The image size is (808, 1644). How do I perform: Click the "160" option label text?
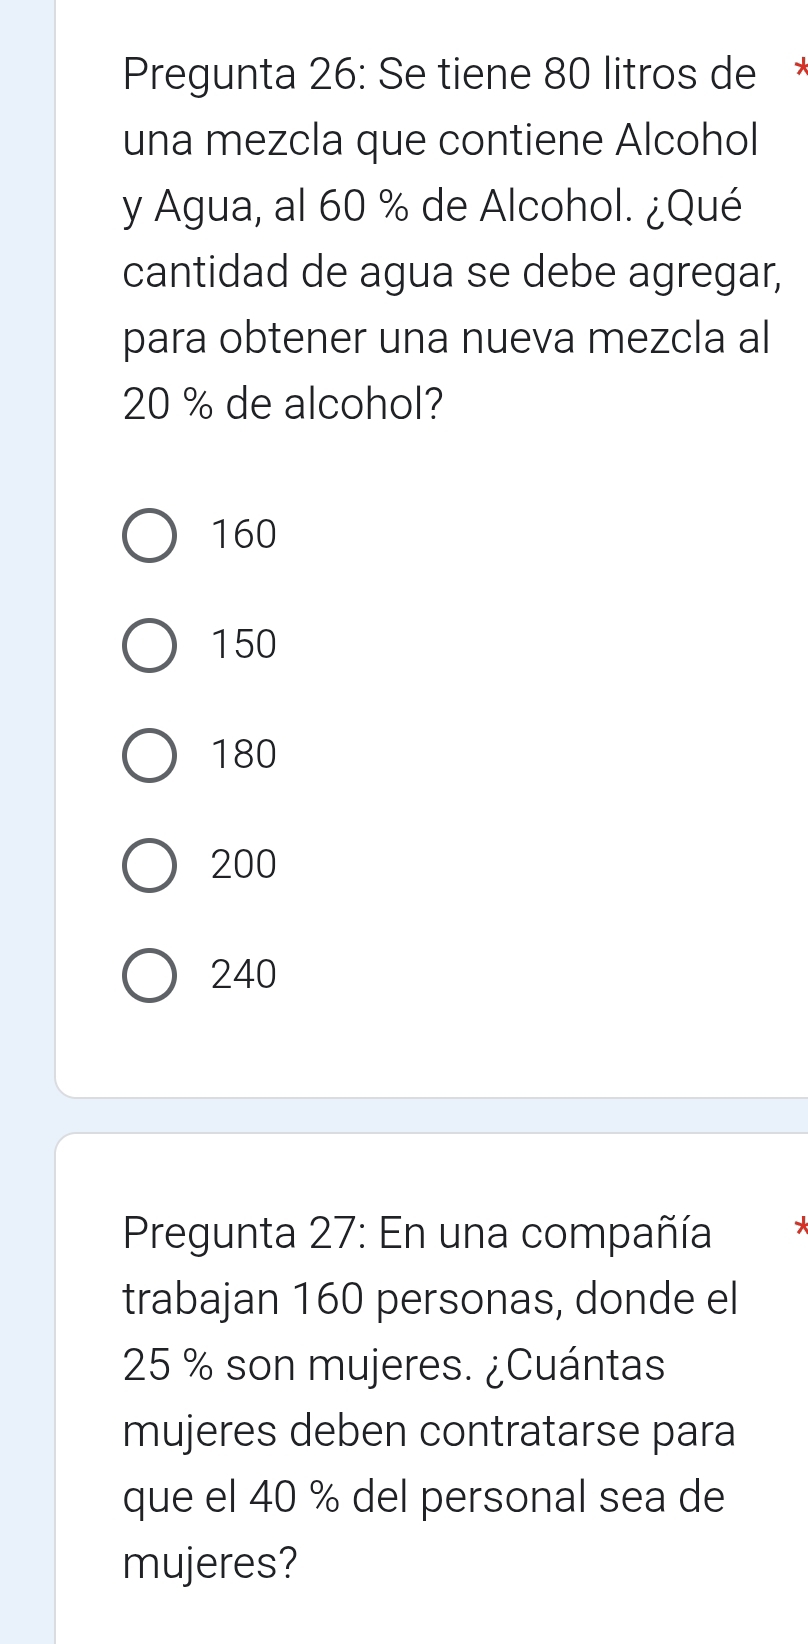[244, 536]
